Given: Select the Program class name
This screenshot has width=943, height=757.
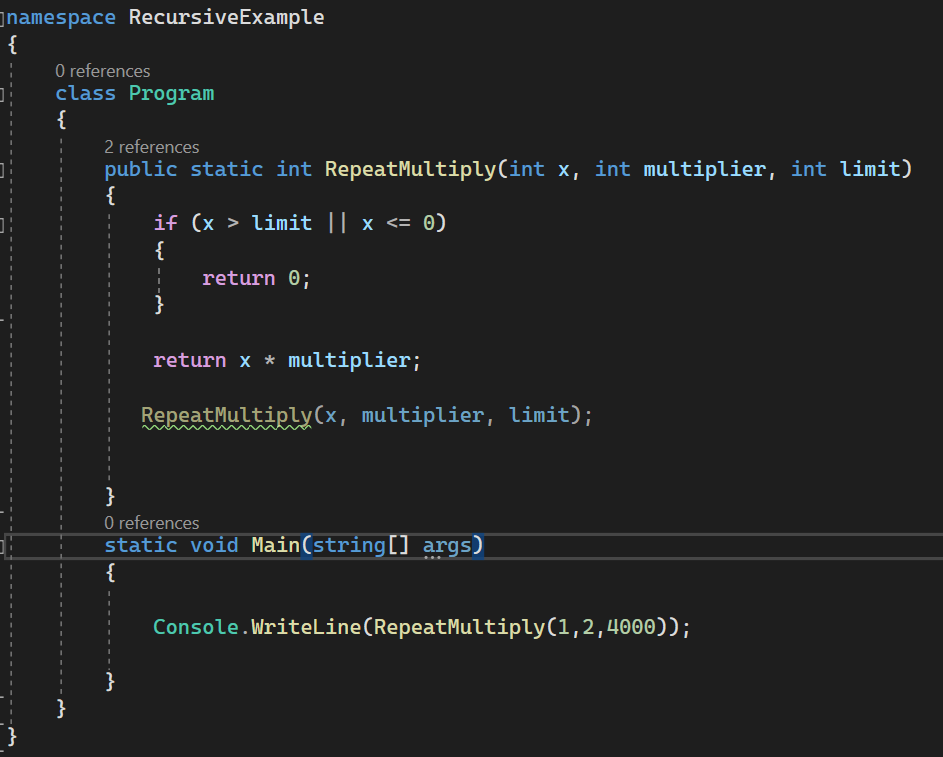Looking at the screenshot, I should pos(171,94).
